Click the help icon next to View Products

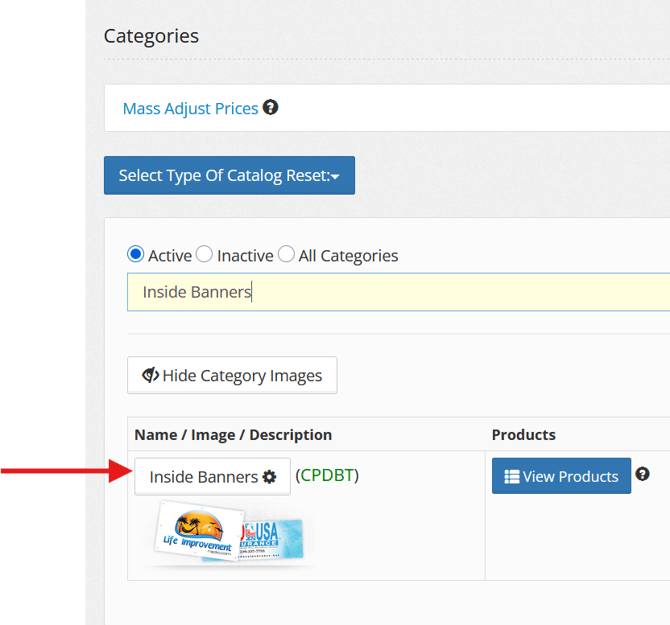point(643,475)
